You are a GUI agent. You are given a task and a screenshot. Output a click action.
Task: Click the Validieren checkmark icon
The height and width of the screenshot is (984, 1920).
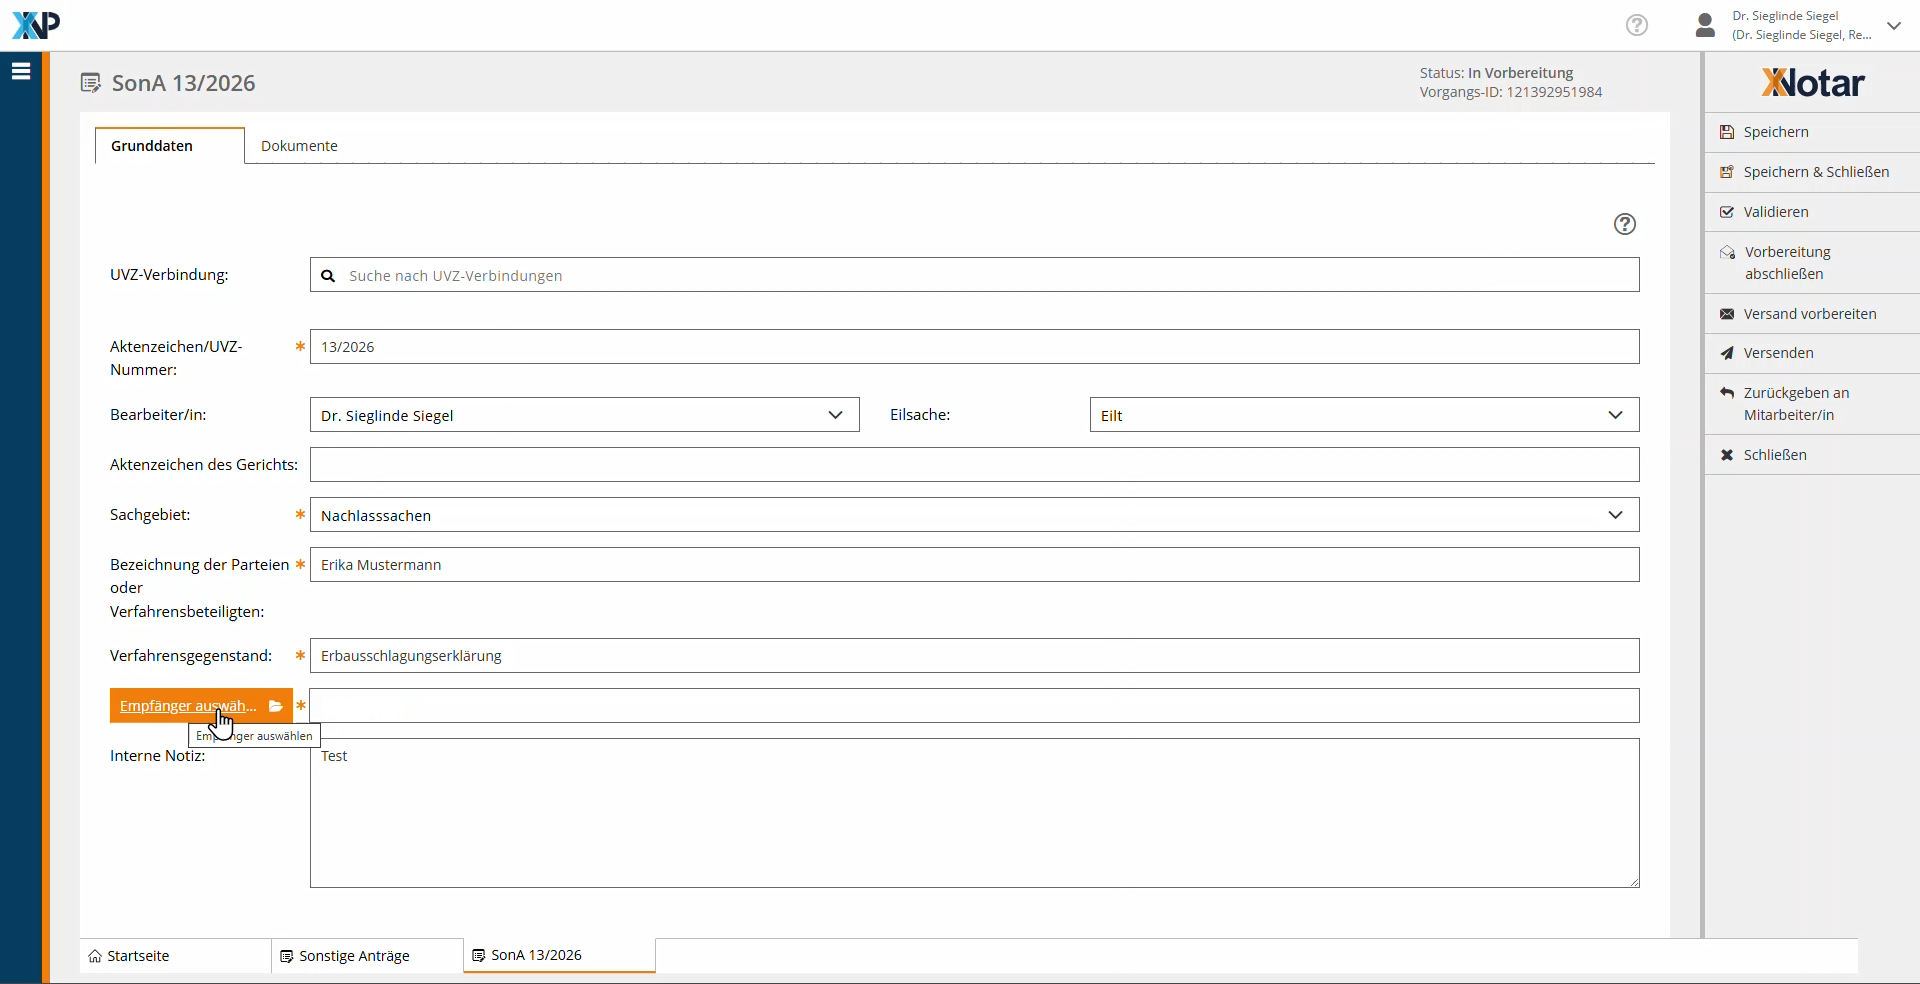tap(1726, 212)
